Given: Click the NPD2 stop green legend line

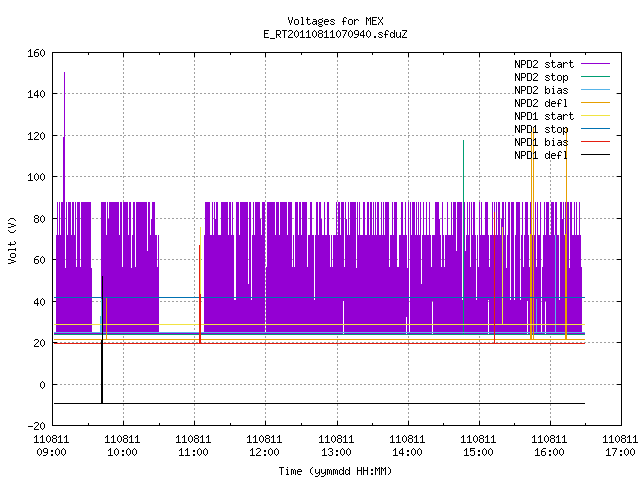Looking at the screenshot, I should (595, 77).
